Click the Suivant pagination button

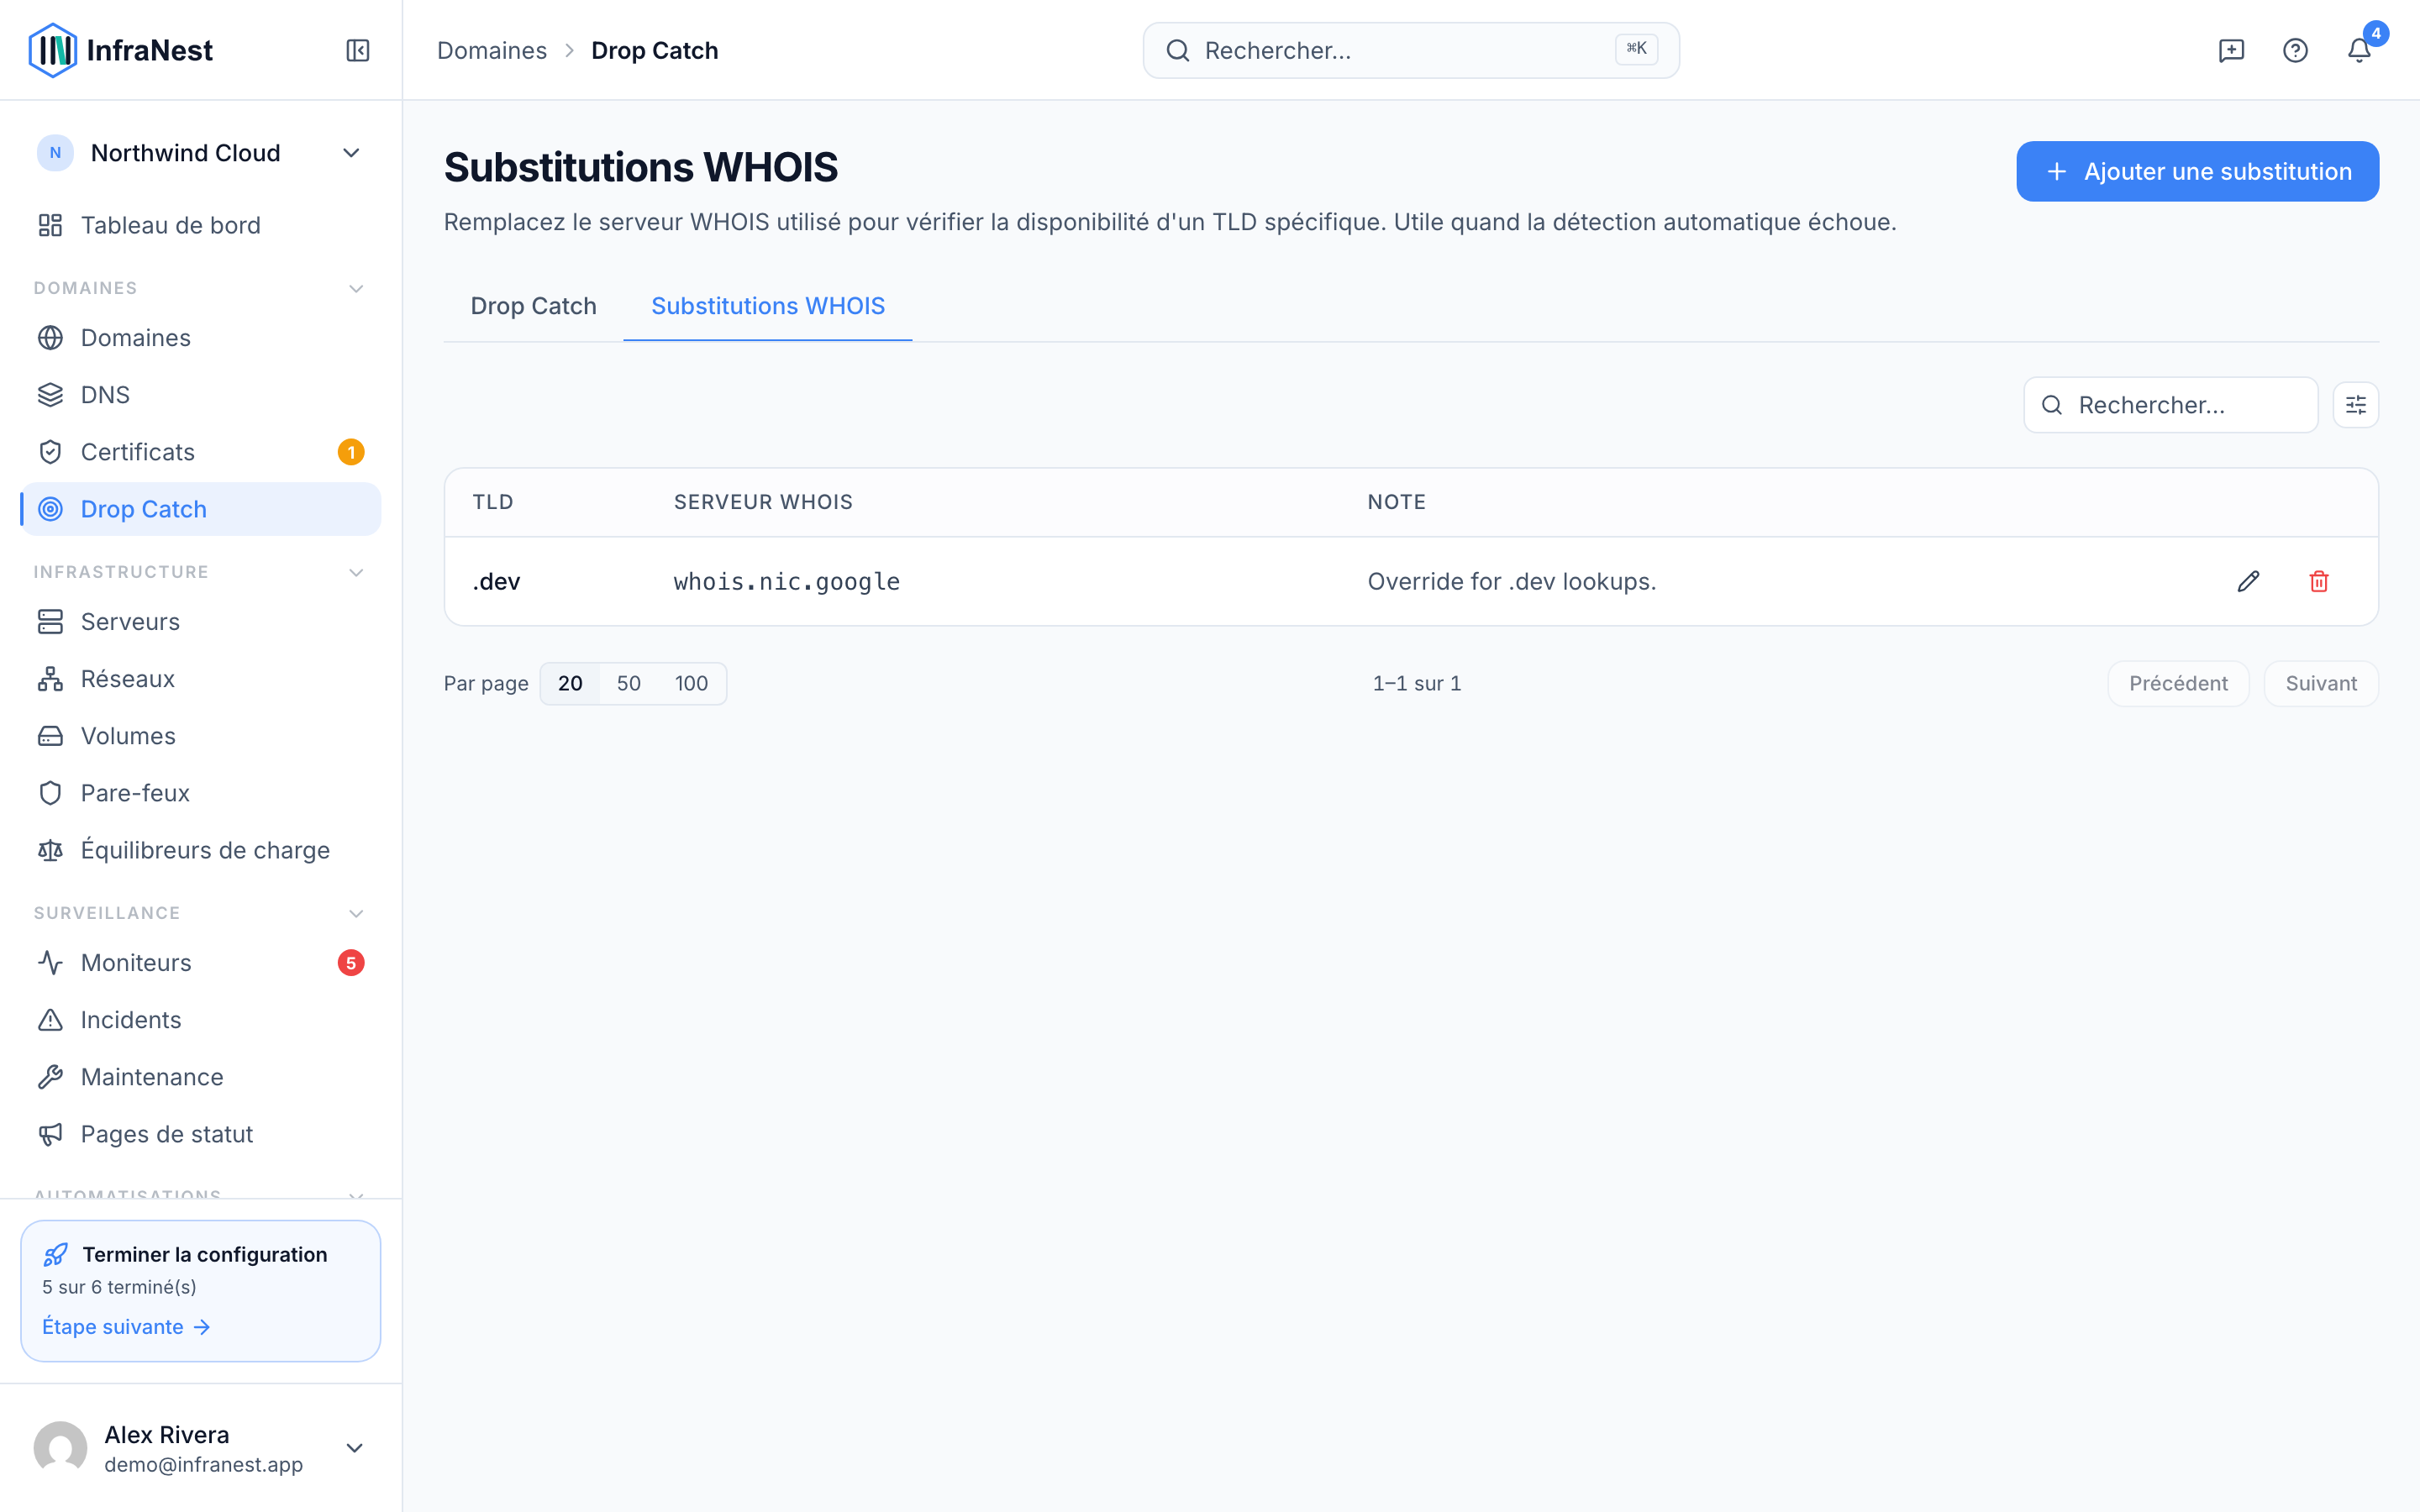2321,683
